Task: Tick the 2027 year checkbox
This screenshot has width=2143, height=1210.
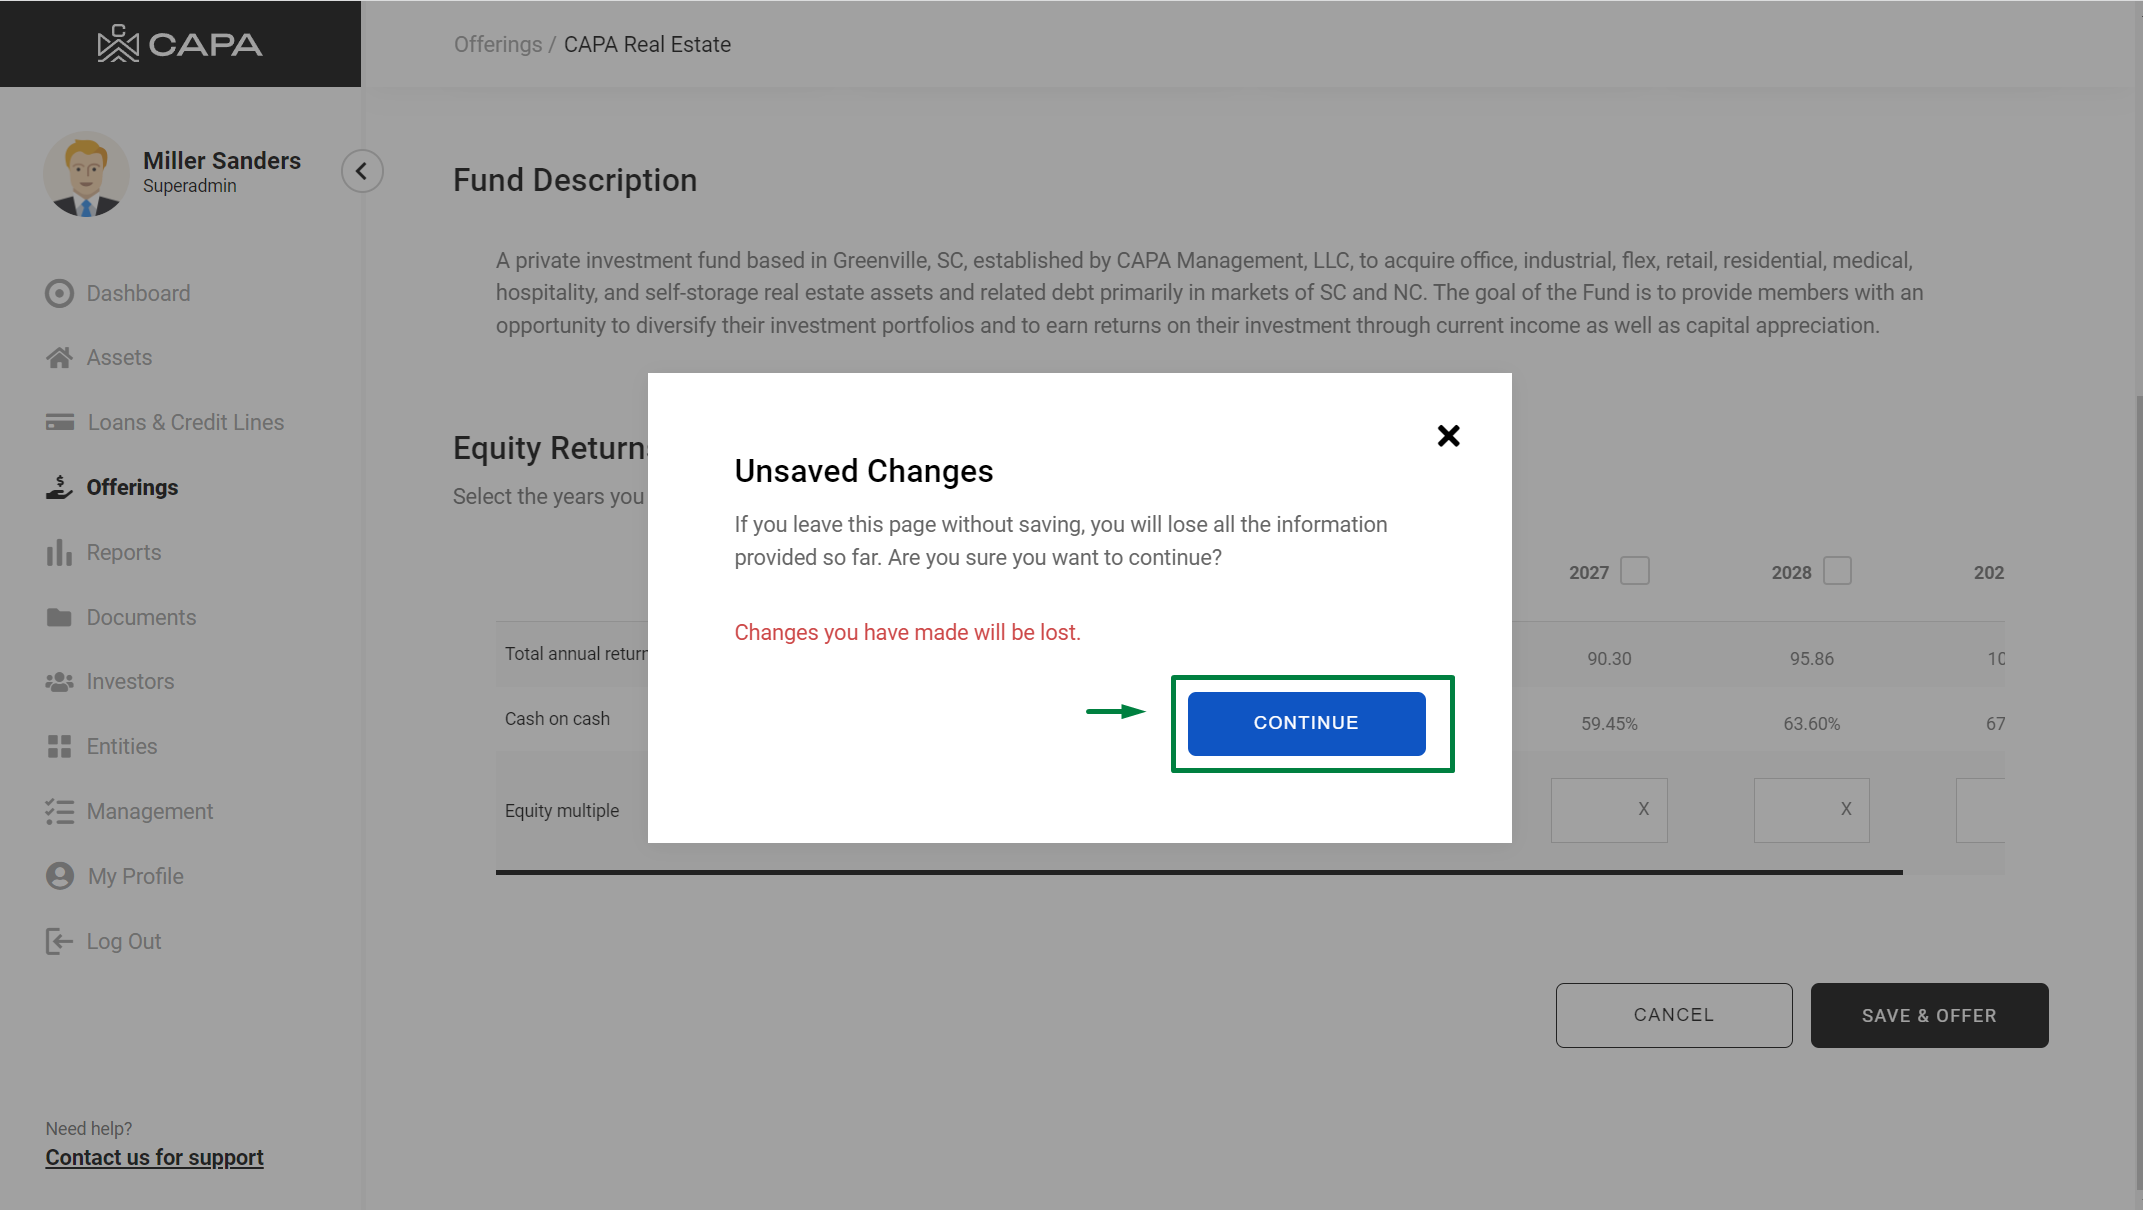Action: [1635, 571]
